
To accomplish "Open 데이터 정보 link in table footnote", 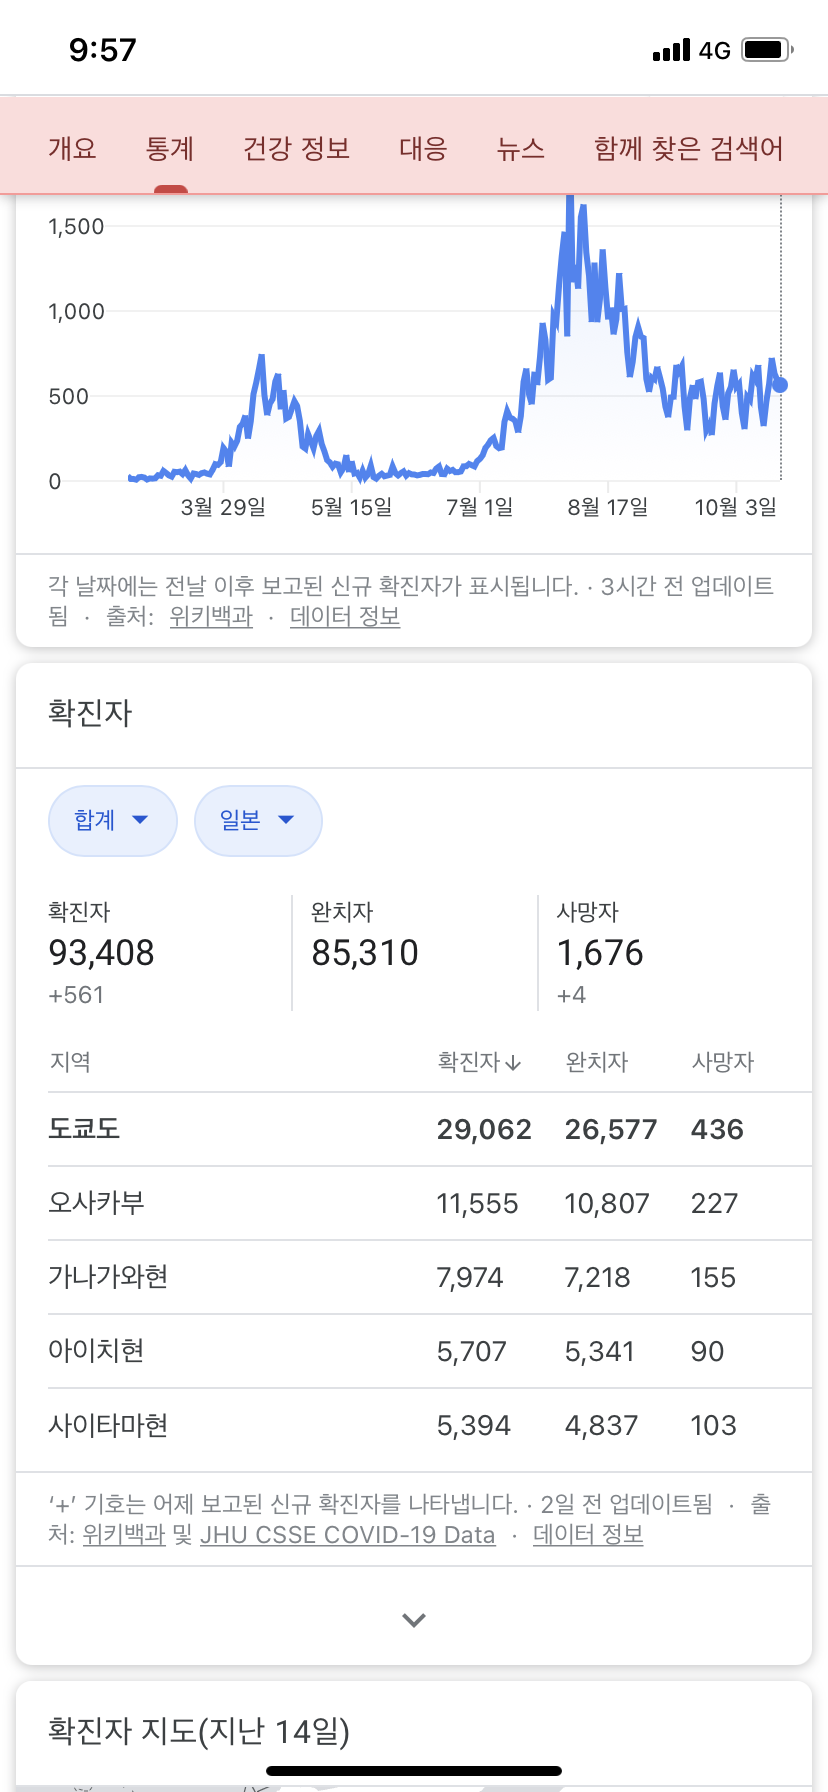I will pyautogui.click(x=588, y=1535).
